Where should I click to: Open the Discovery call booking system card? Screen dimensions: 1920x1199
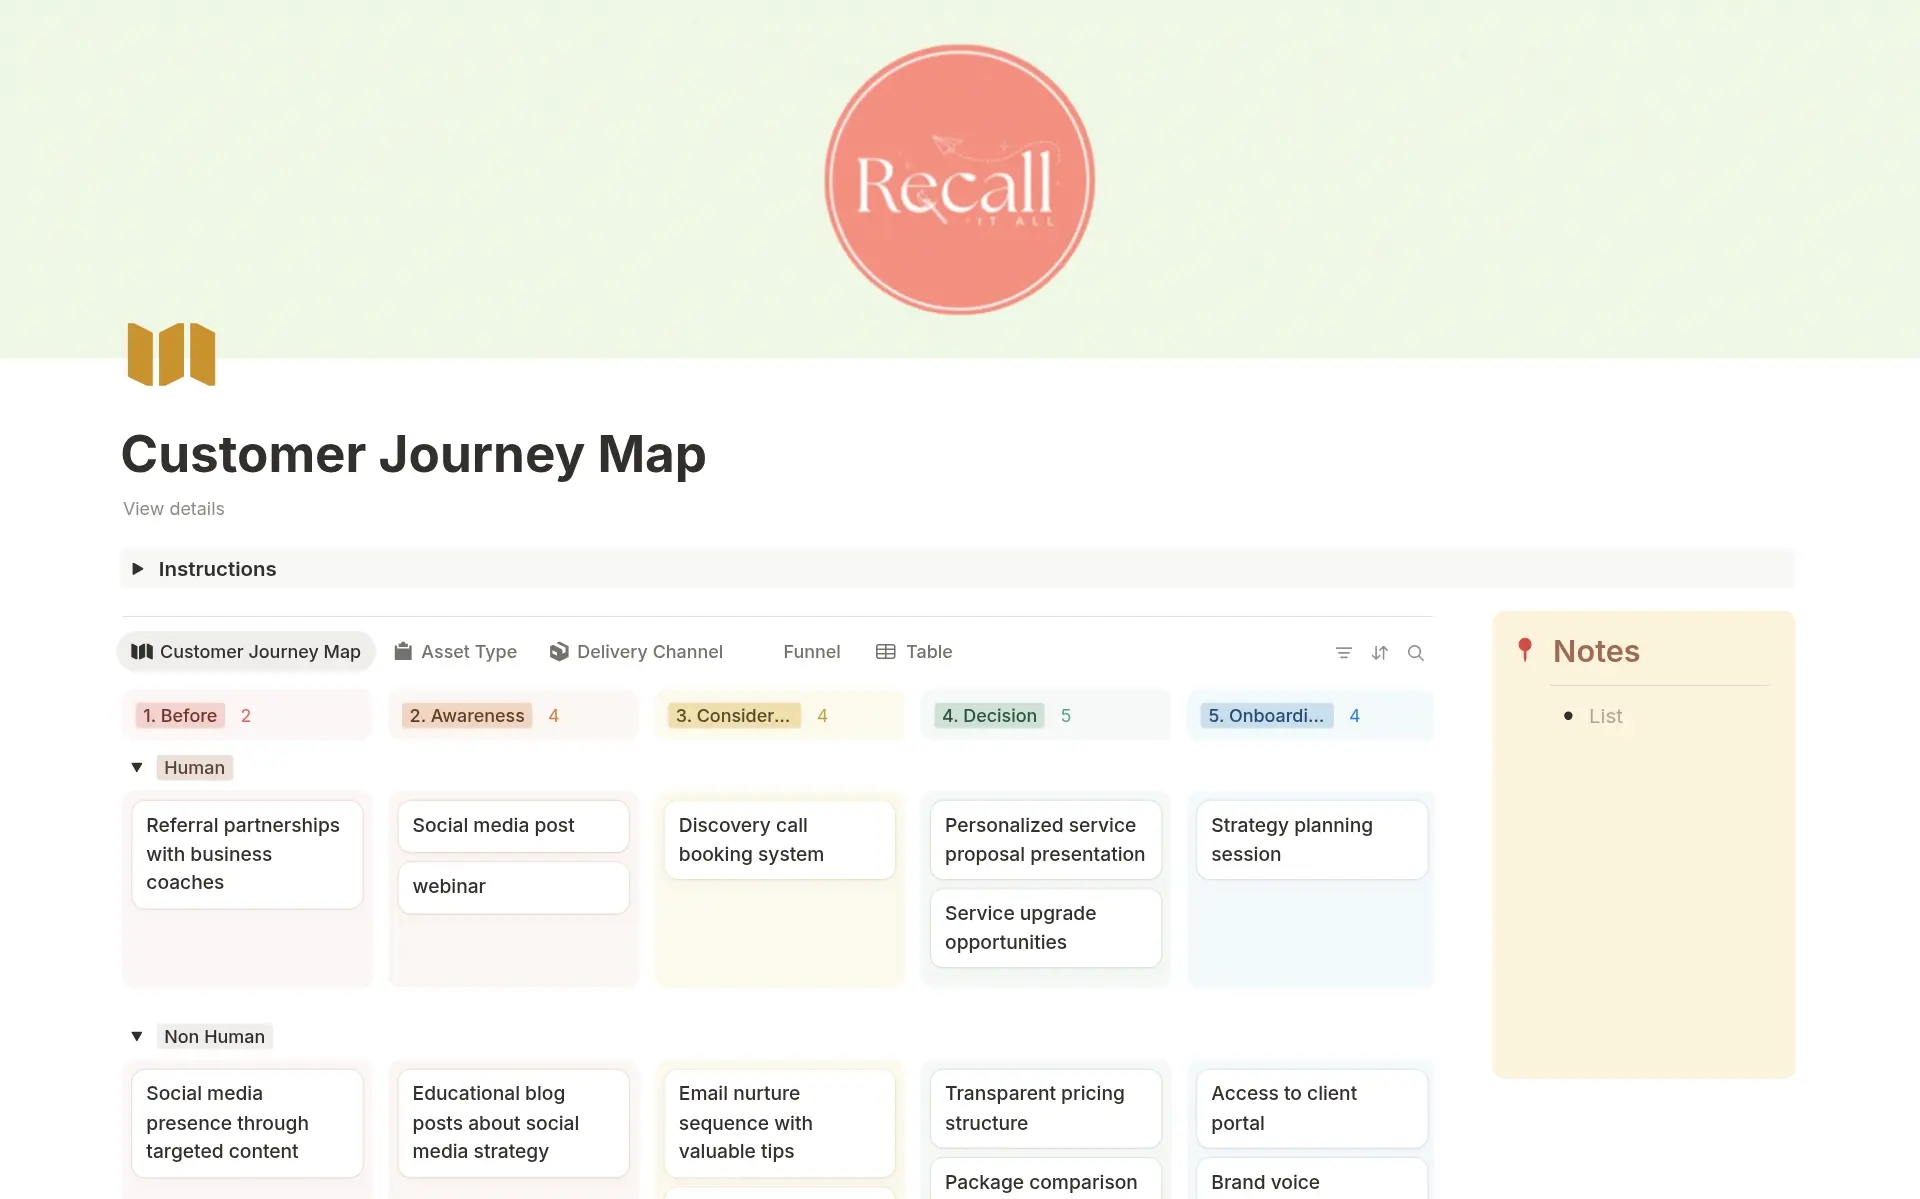coord(779,840)
